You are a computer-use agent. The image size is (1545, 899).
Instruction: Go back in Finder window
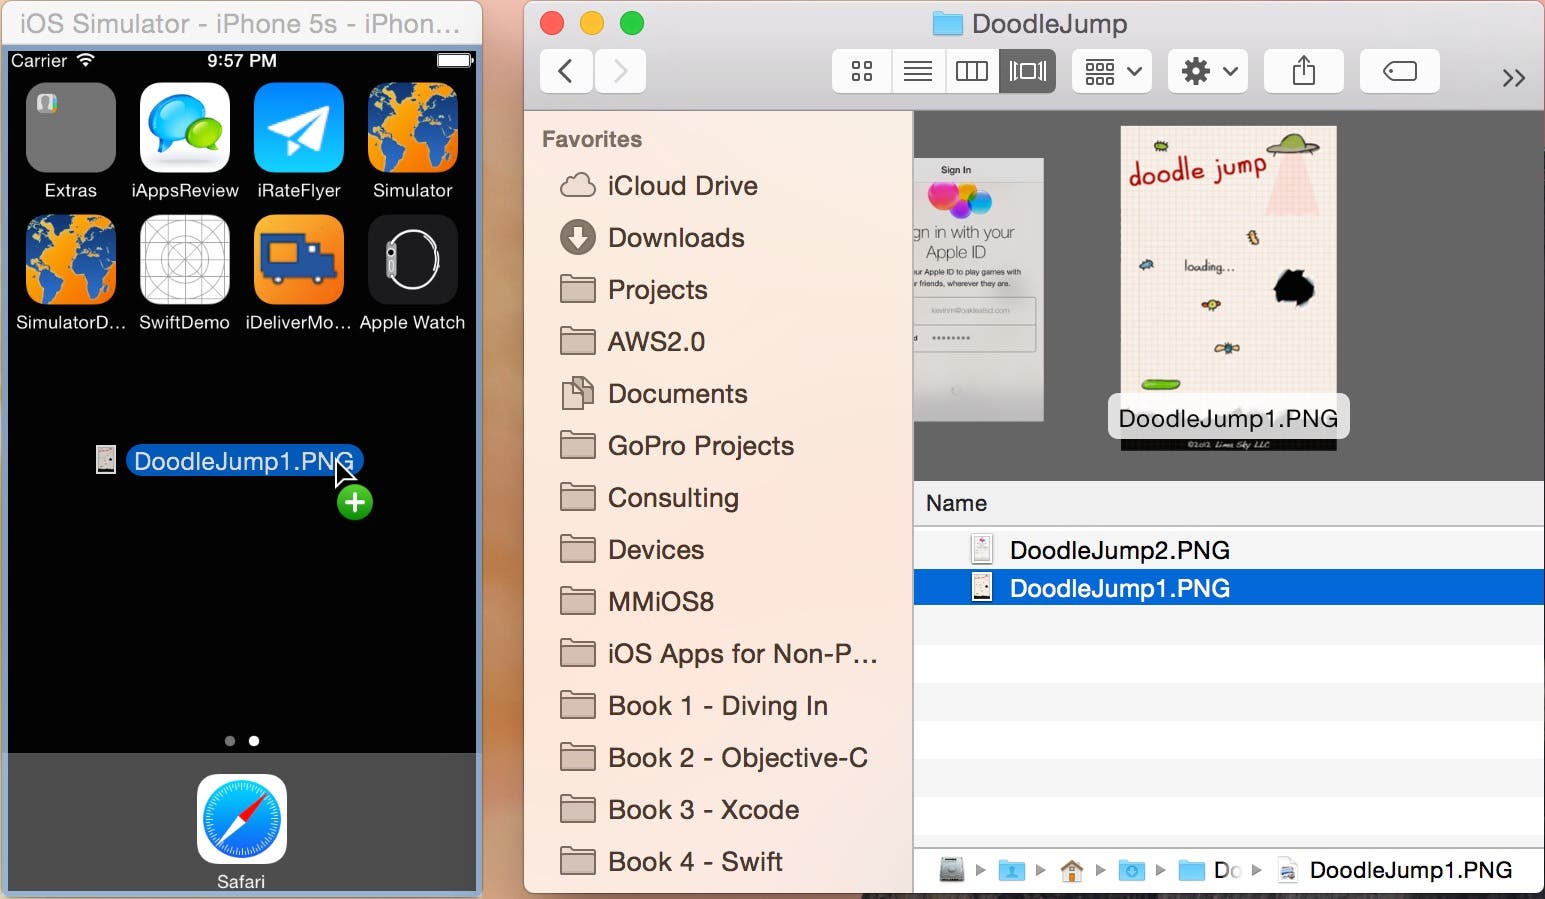tap(566, 71)
